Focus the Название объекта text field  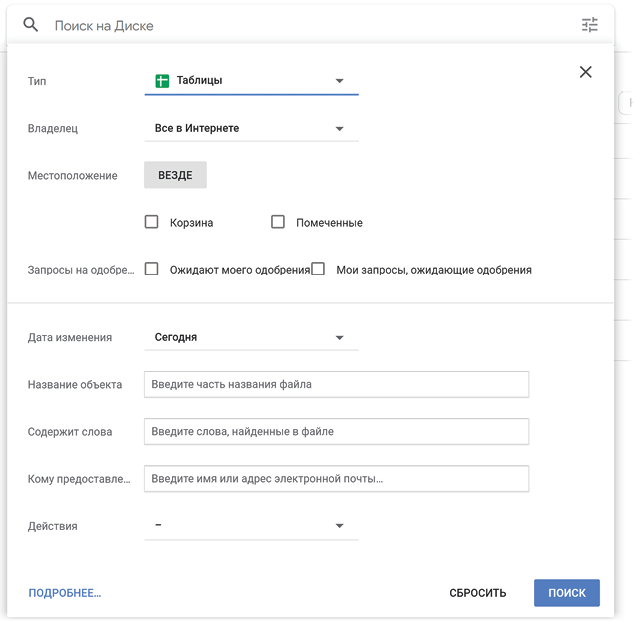[x=336, y=384]
